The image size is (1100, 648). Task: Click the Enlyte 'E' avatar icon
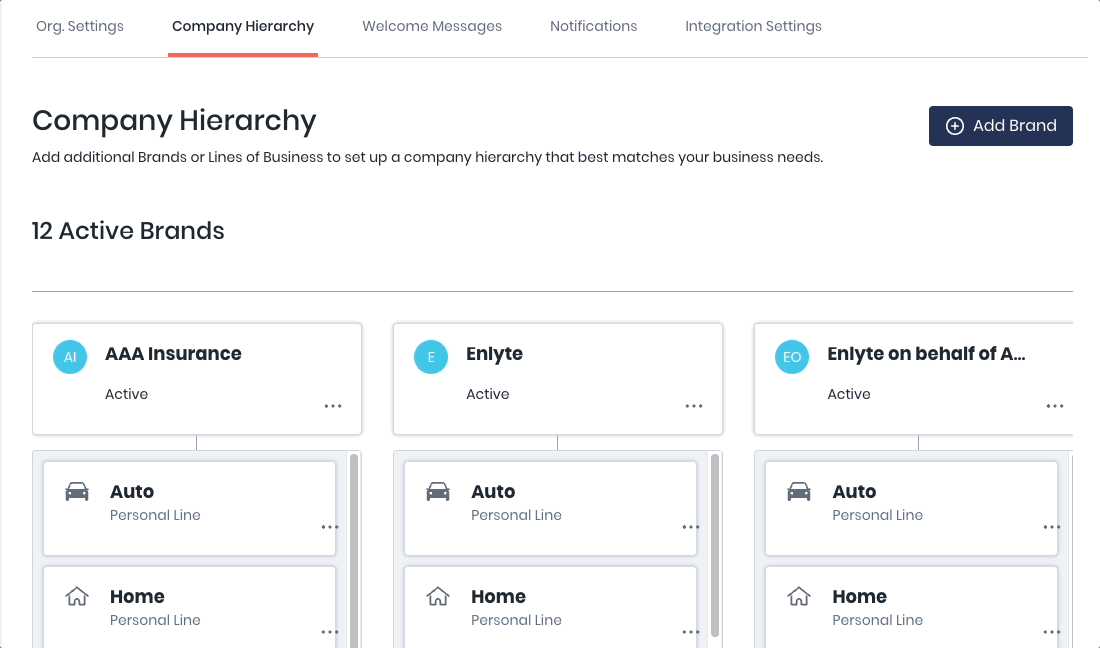coord(431,357)
